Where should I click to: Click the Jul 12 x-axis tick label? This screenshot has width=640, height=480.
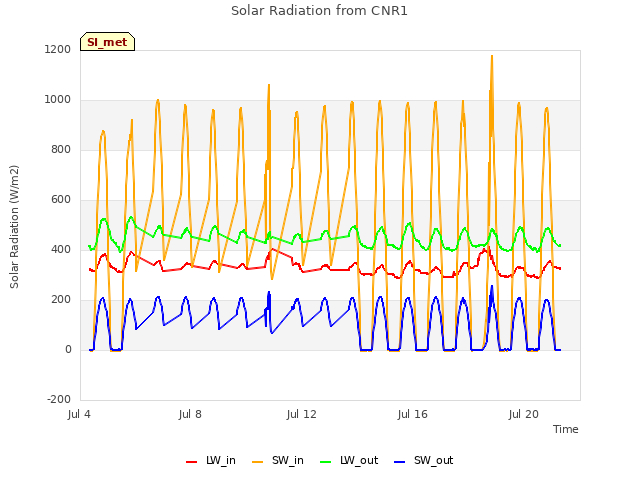pos(302,414)
